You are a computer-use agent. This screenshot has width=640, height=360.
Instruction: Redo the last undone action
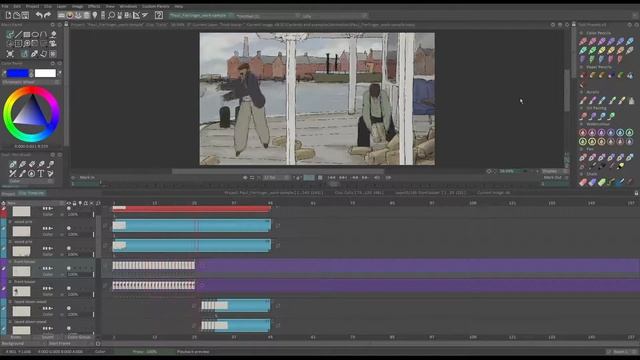47,16
